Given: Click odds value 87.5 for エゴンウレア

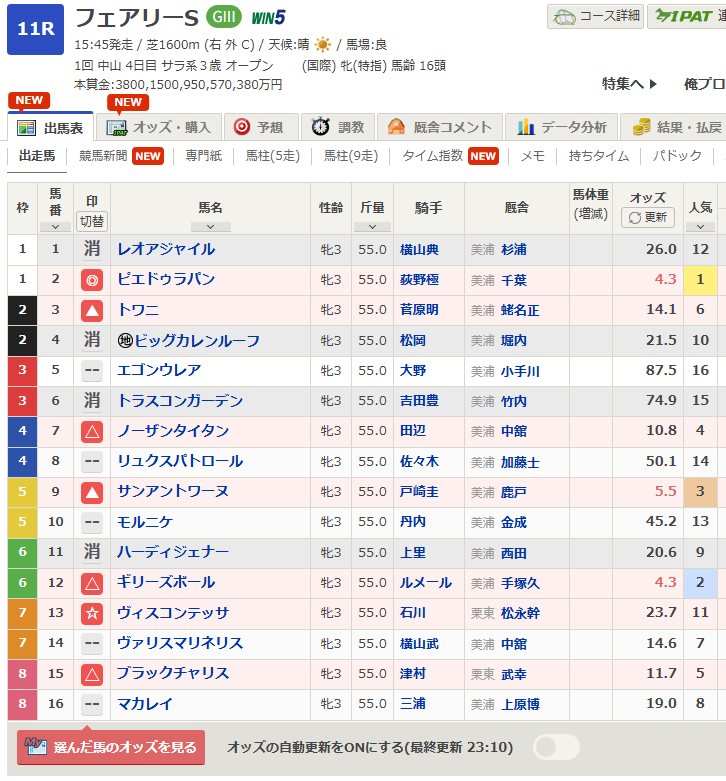Looking at the screenshot, I should [661, 370].
